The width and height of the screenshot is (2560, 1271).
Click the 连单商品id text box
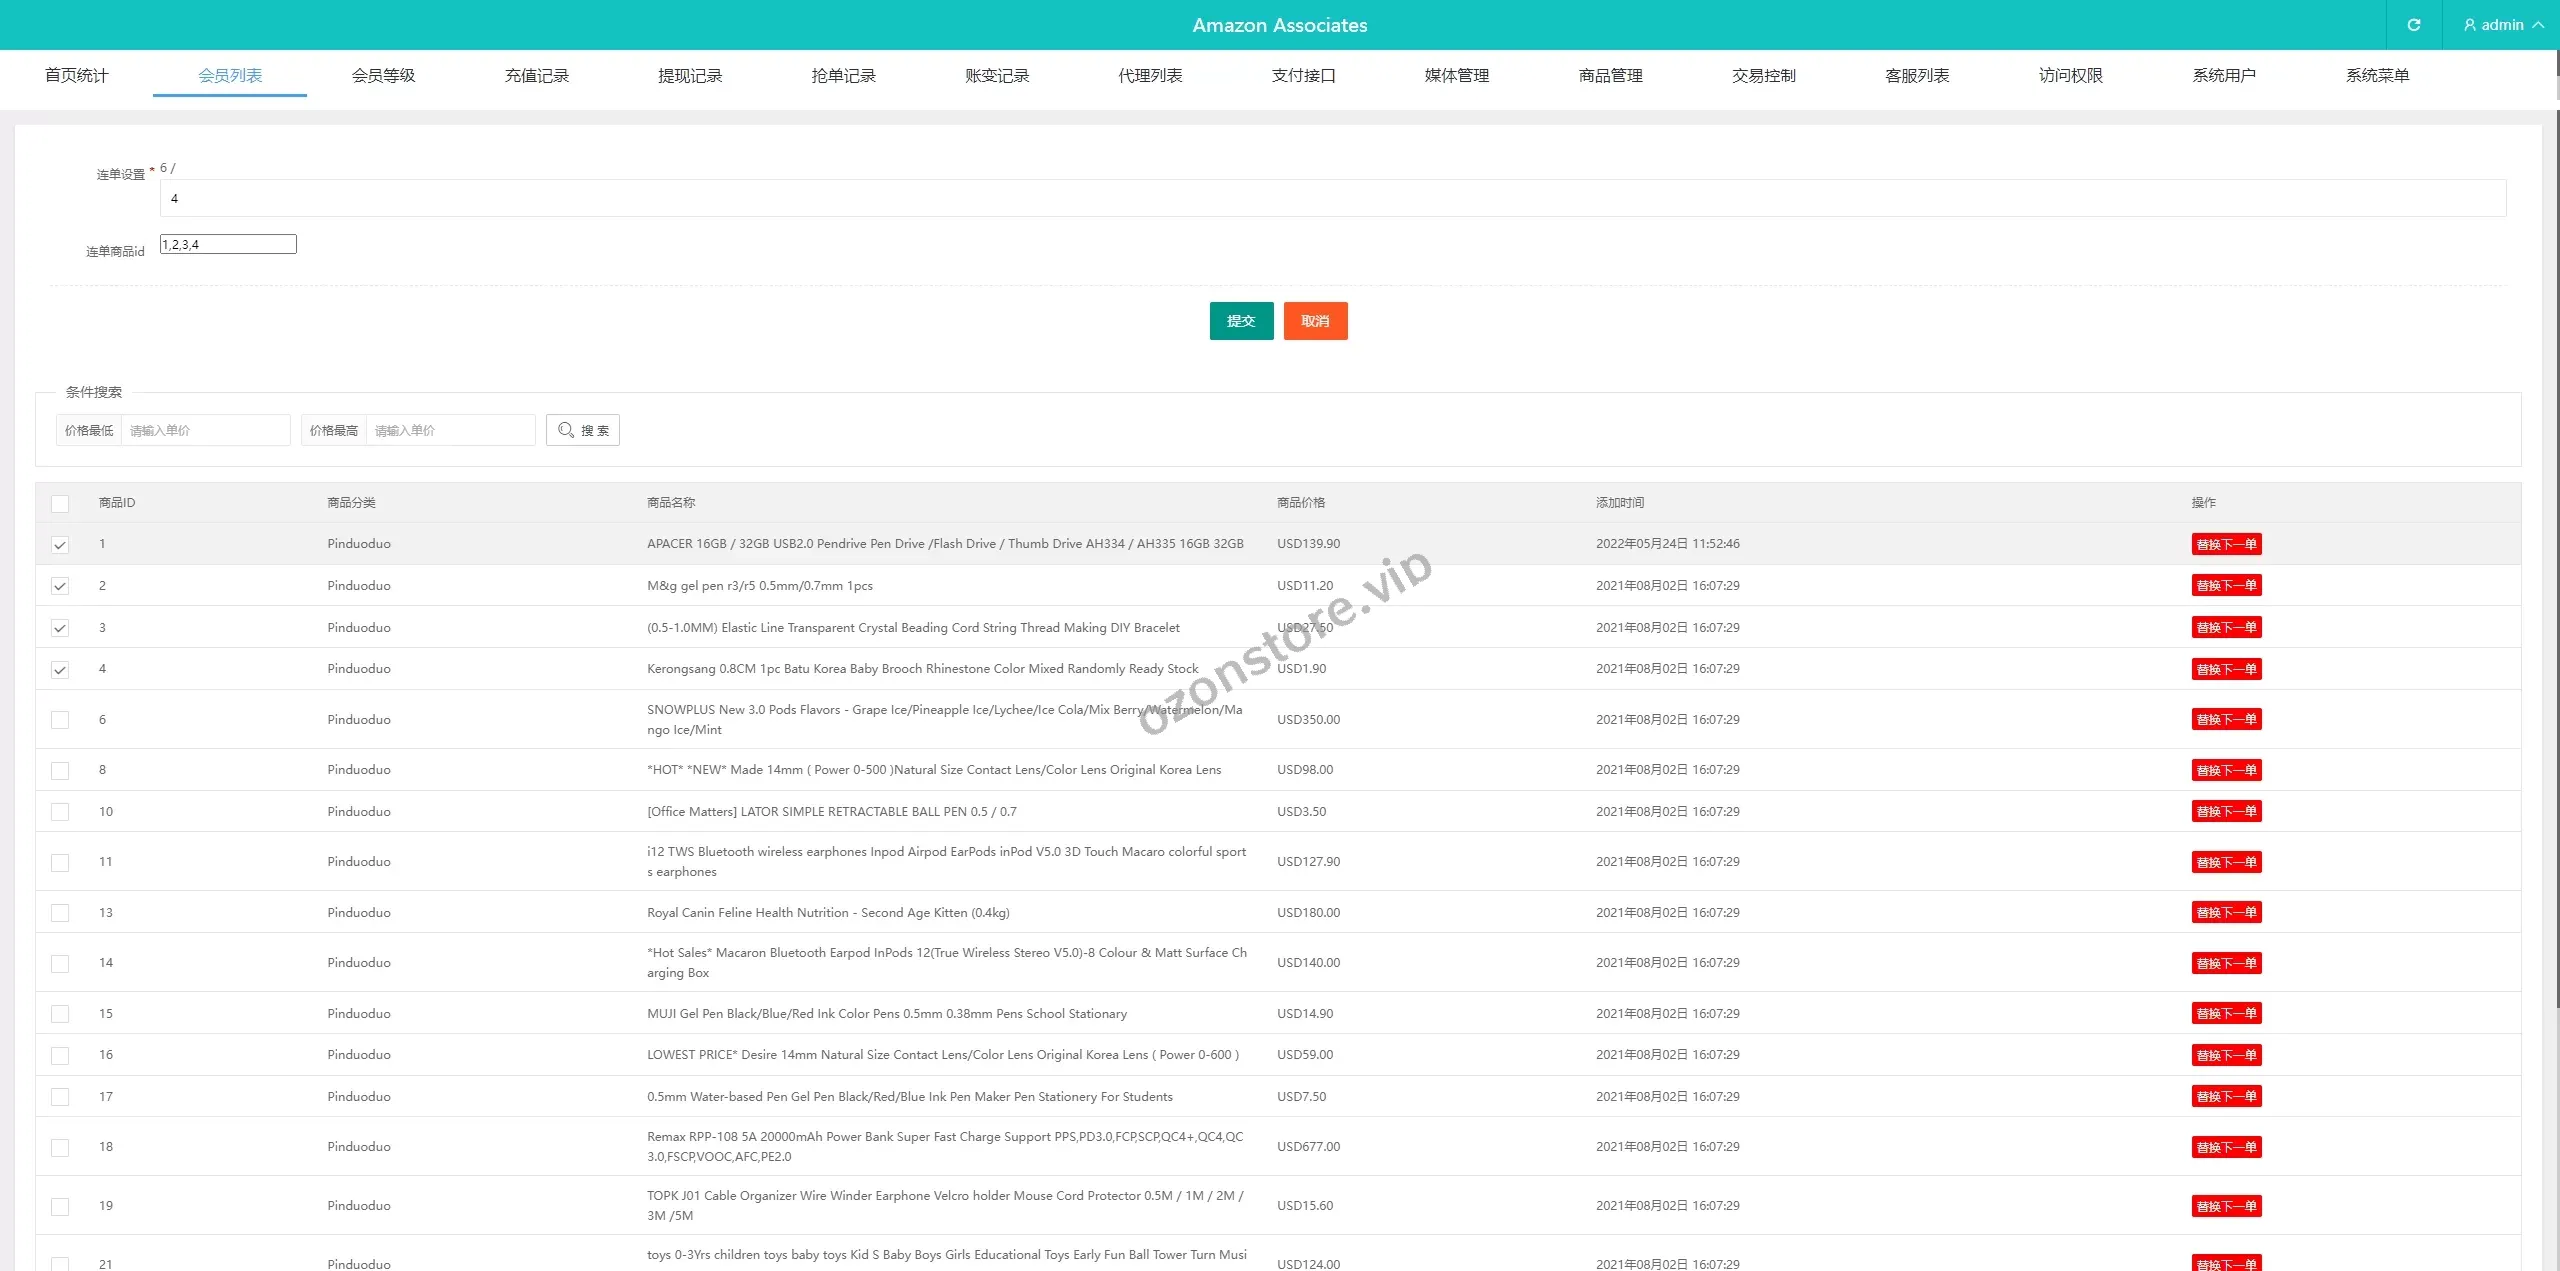tap(228, 244)
